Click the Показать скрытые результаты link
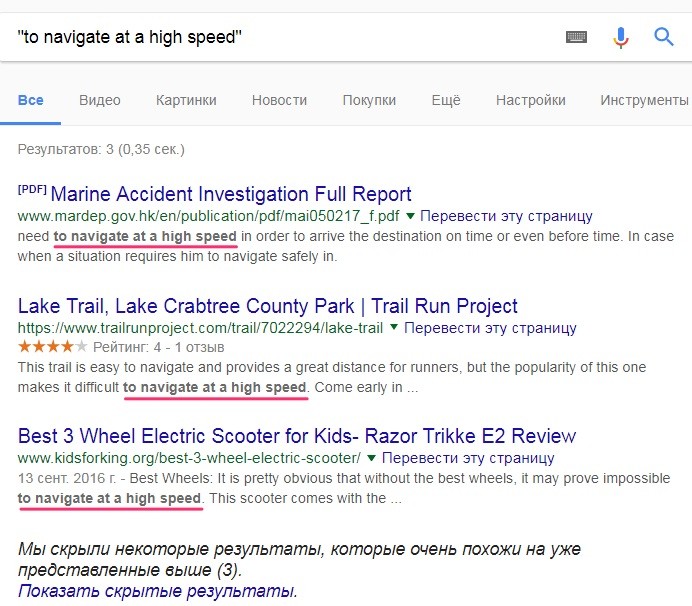 (x=157, y=591)
